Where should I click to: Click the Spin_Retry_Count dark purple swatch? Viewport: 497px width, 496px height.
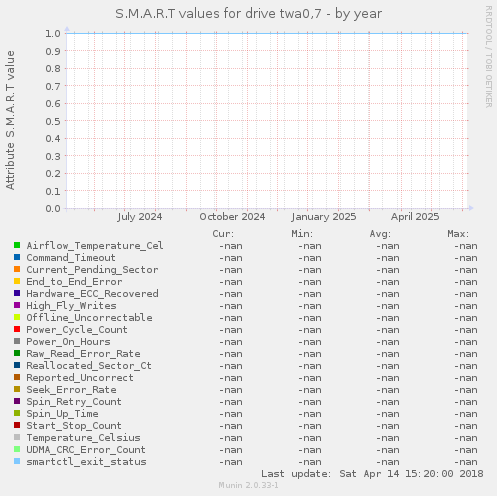(17, 401)
